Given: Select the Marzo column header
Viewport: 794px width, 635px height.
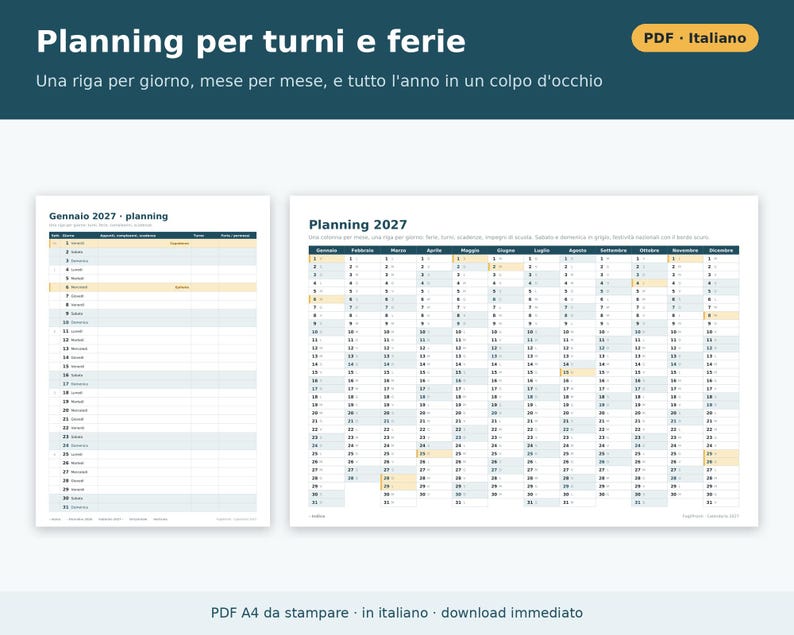Looking at the screenshot, I should point(399,250).
